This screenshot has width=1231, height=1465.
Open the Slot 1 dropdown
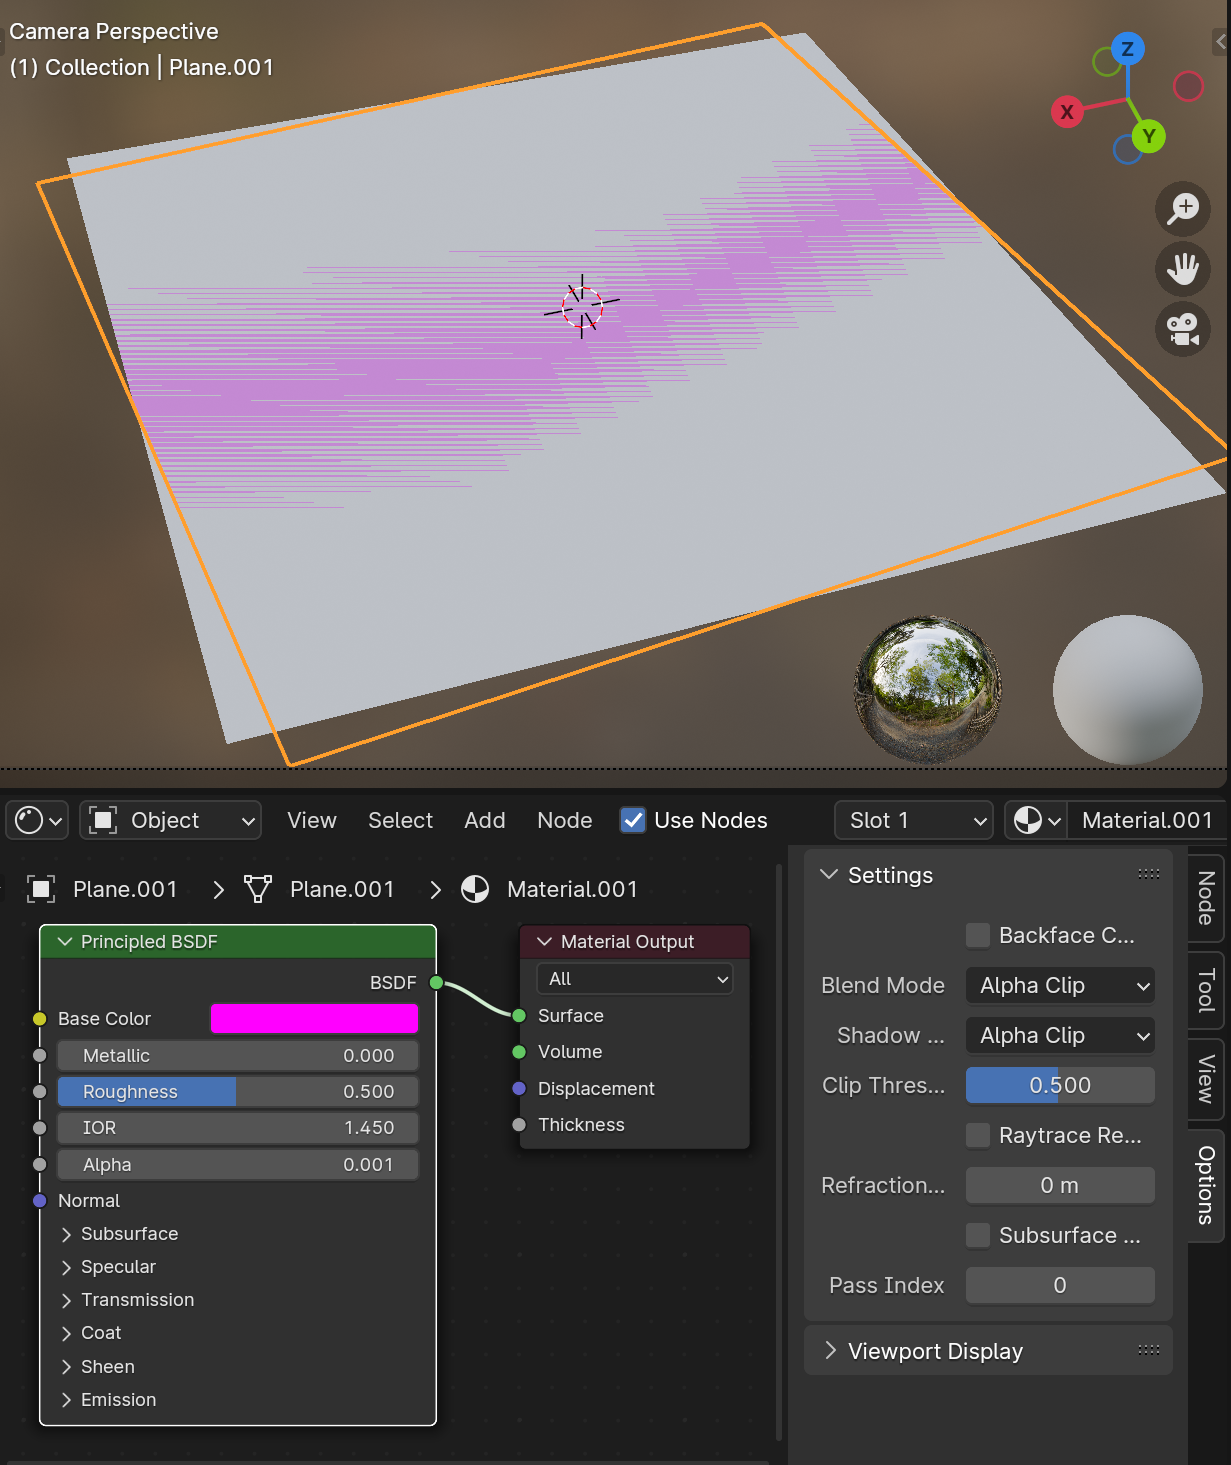[912, 821]
